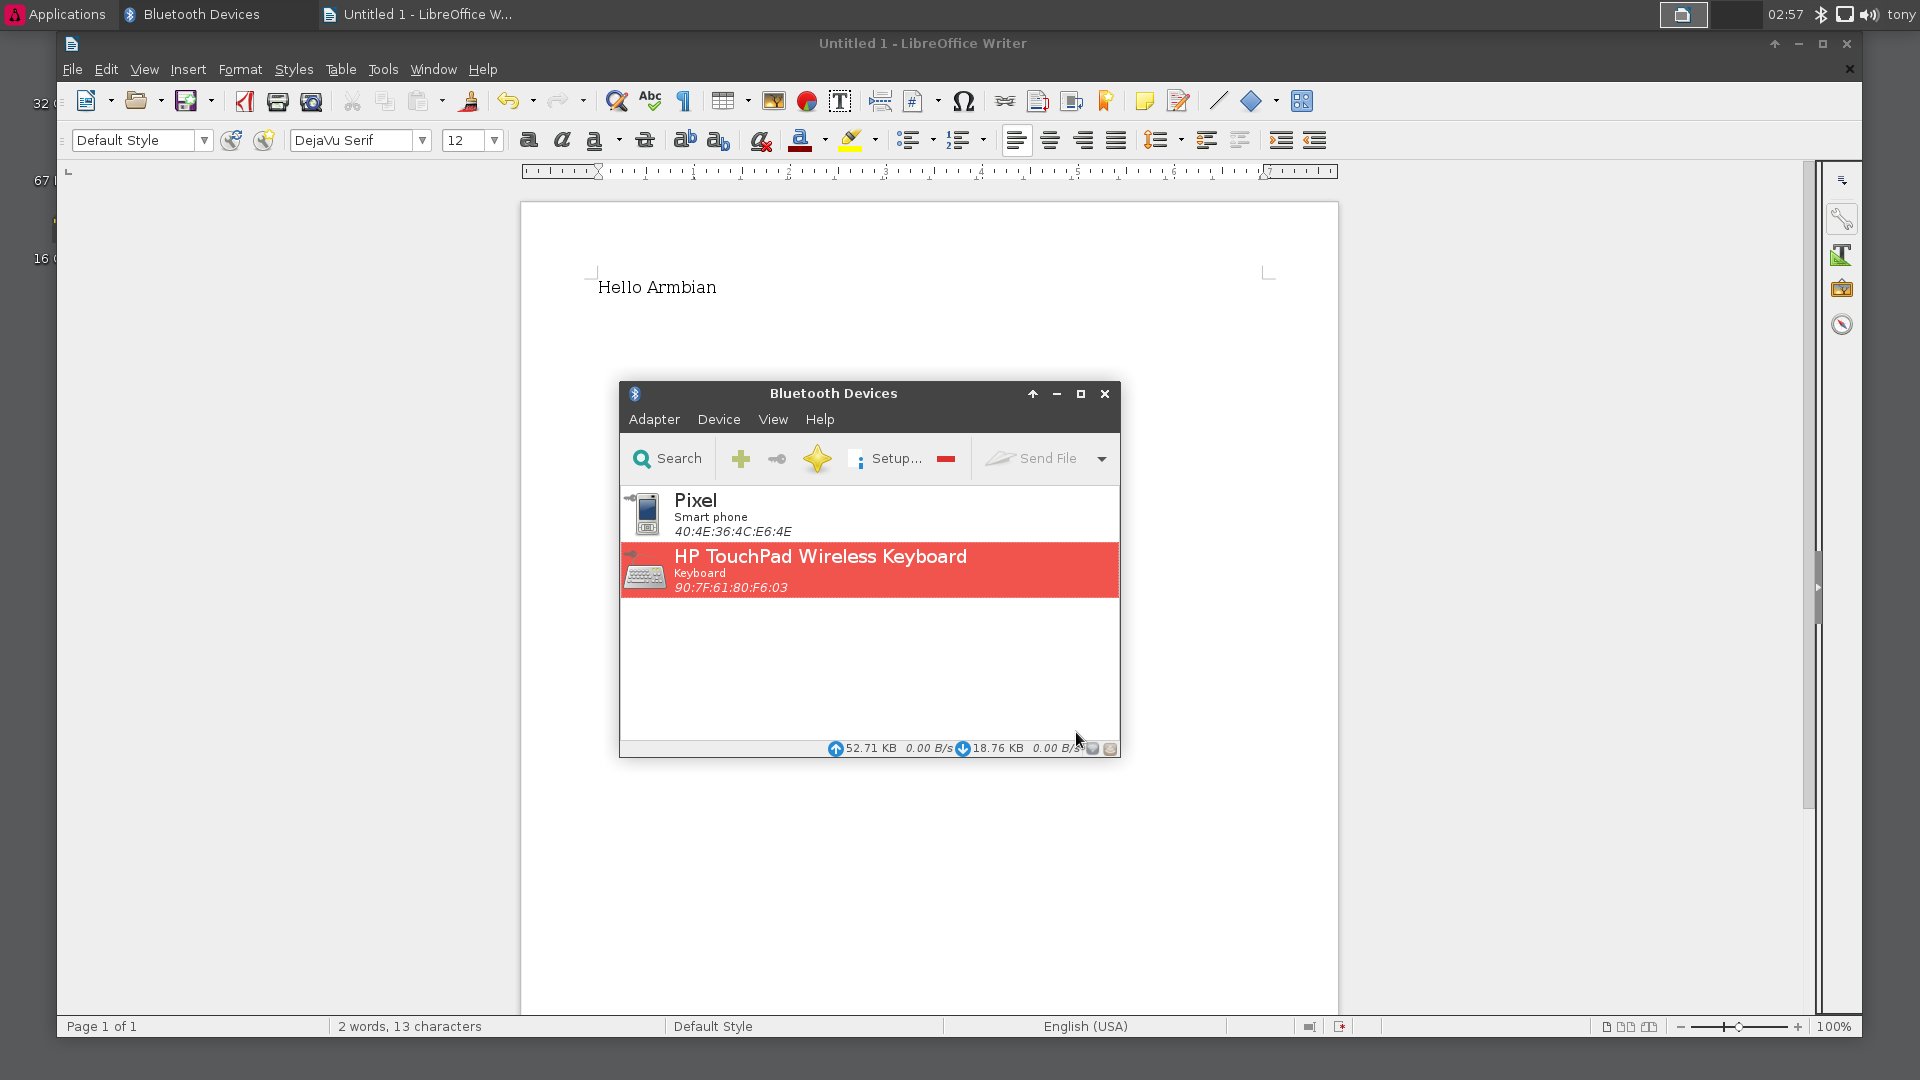
Task: Click the zoom slider handle
Action: (1739, 1027)
